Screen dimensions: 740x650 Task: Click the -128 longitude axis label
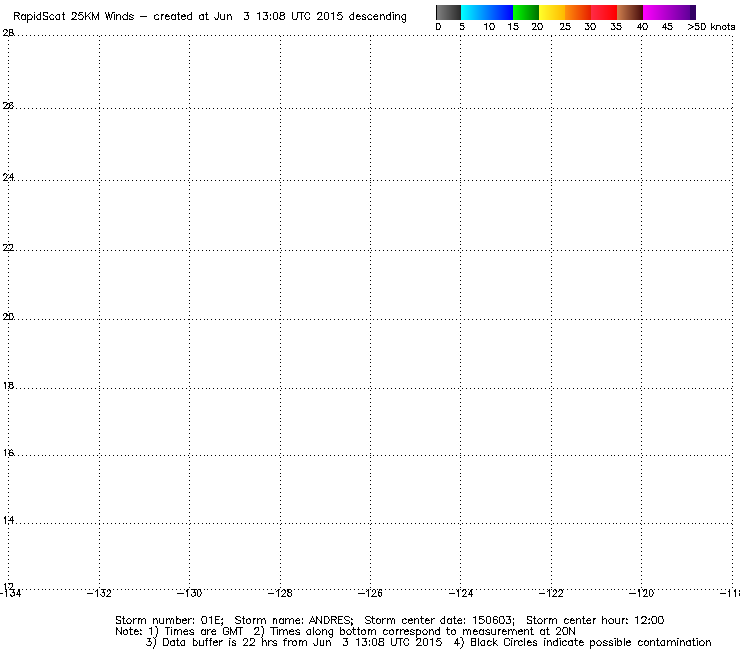[280, 593]
